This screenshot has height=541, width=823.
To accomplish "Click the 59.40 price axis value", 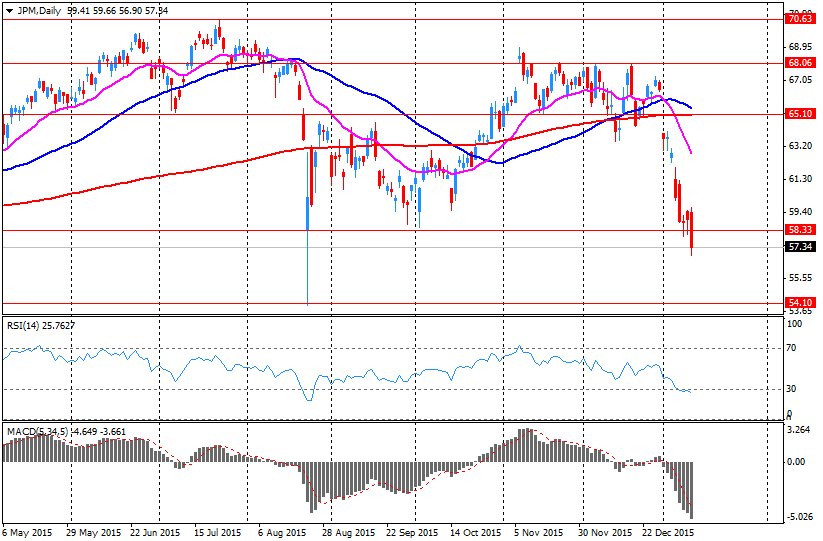I will [800, 212].
